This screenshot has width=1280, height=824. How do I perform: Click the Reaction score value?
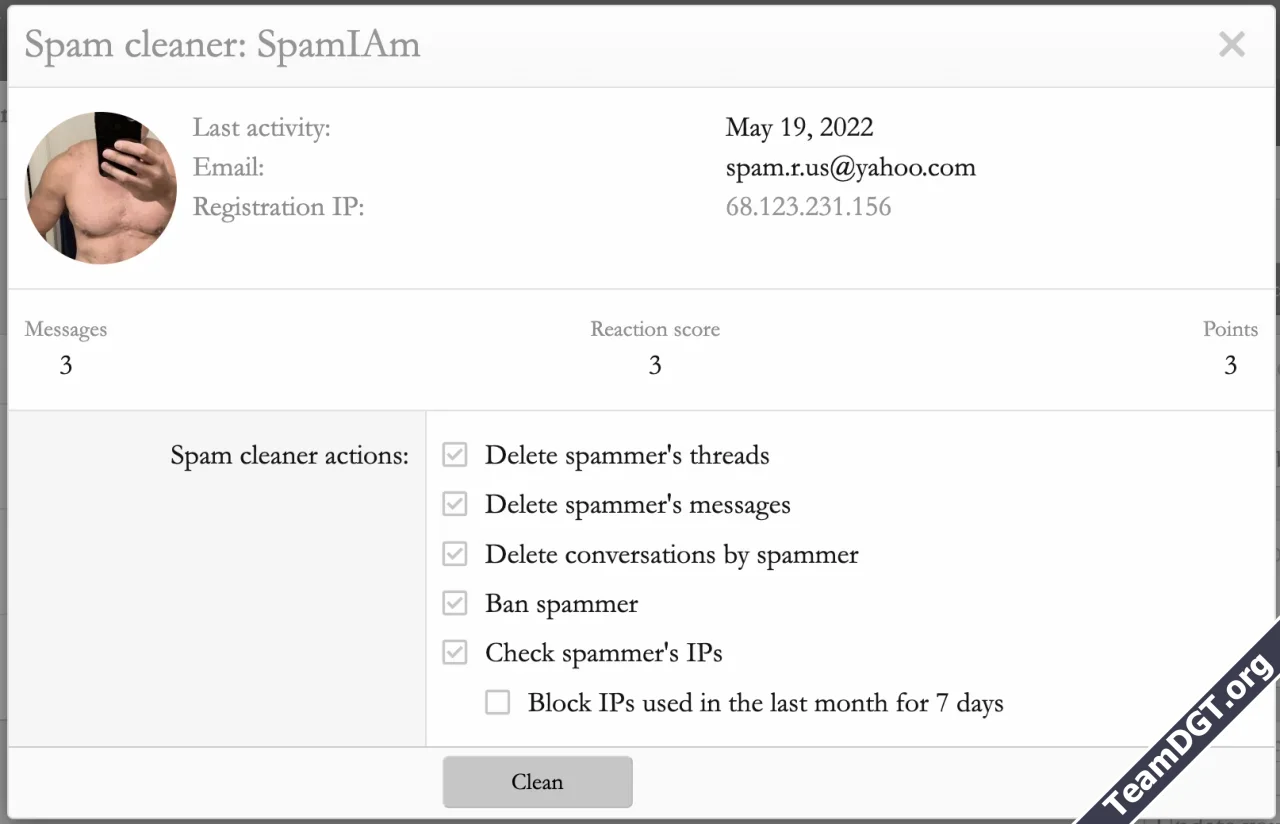click(x=655, y=366)
